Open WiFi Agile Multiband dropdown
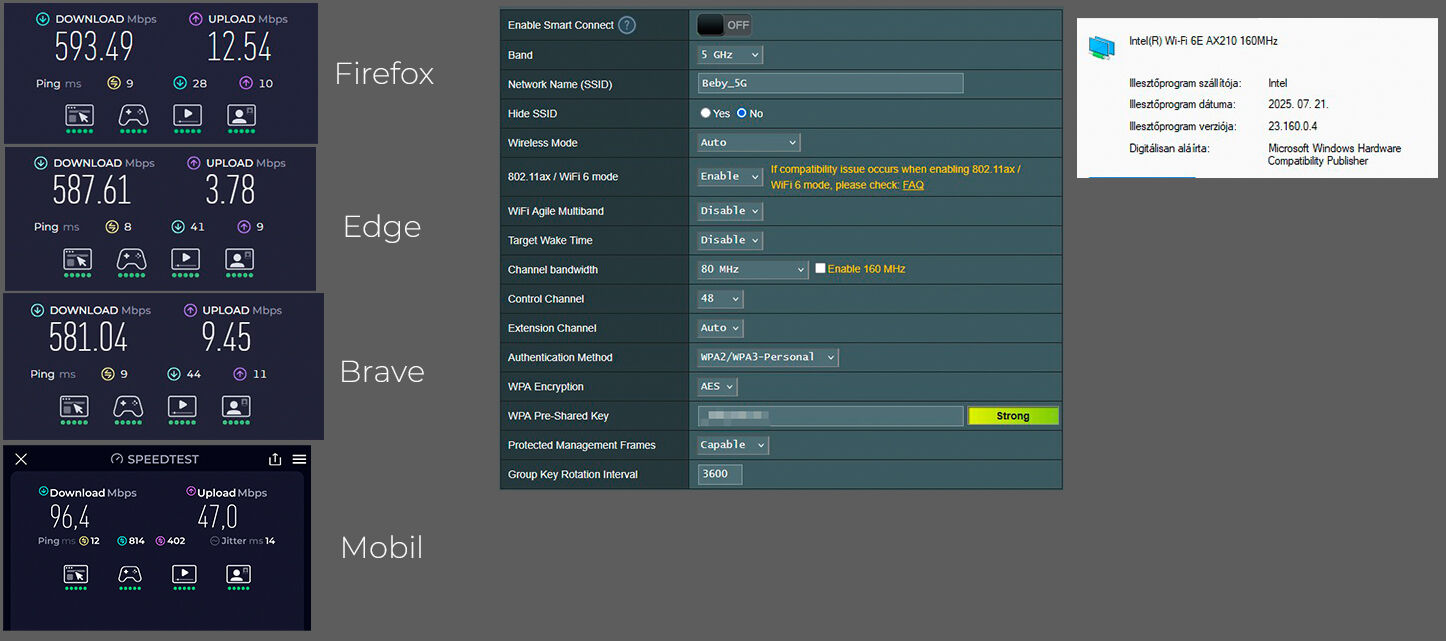The height and width of the screenshot is (641, 1446). point(730,211)
